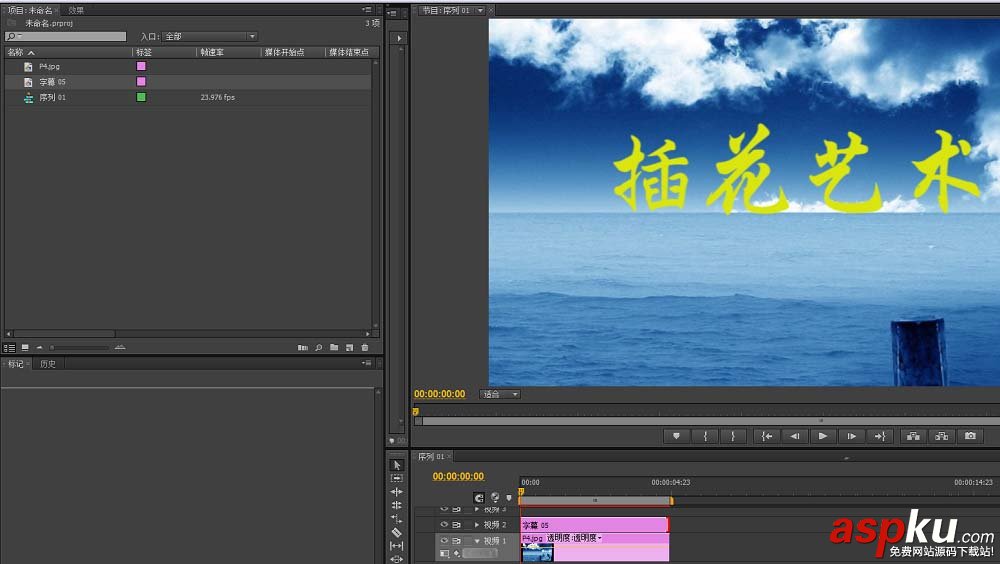Image resolution: width=1000 pixels, height=564 pixels.
Task: Click the Mark In button
Action: (x=705, y=436)
